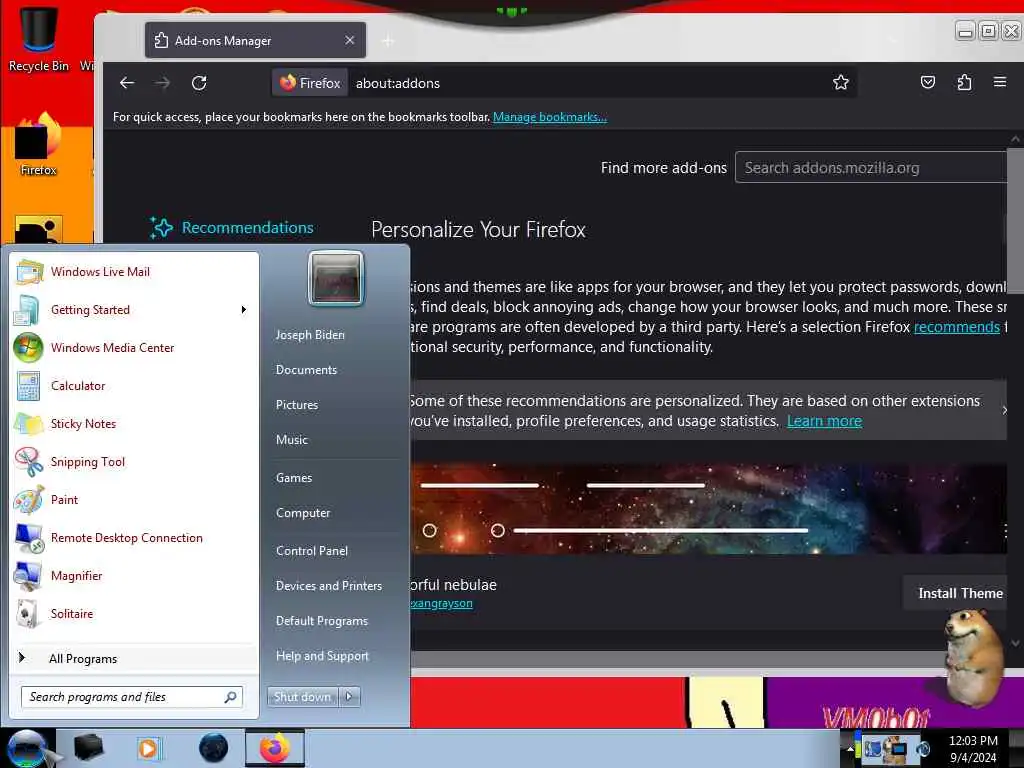
Task: Click the about:addons address bar text
Action: [x=398, y=83]
